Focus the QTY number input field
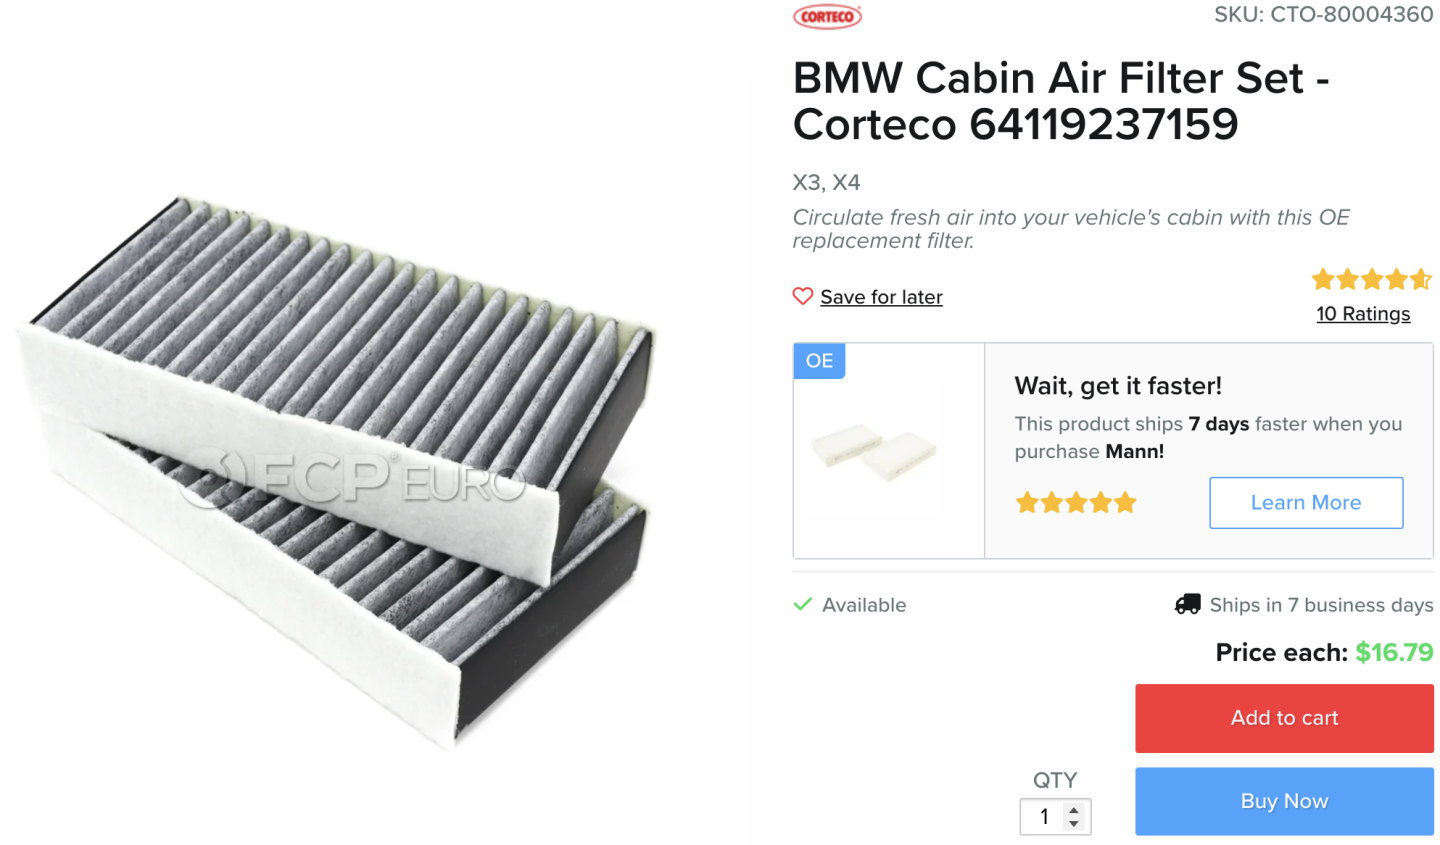 coord(1044,817)
